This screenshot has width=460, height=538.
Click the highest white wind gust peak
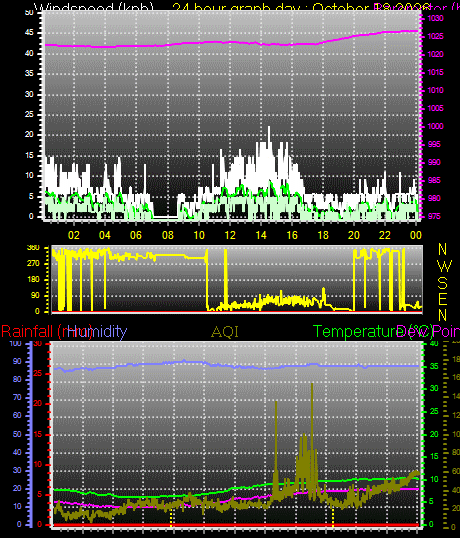(x=269, y=127)
